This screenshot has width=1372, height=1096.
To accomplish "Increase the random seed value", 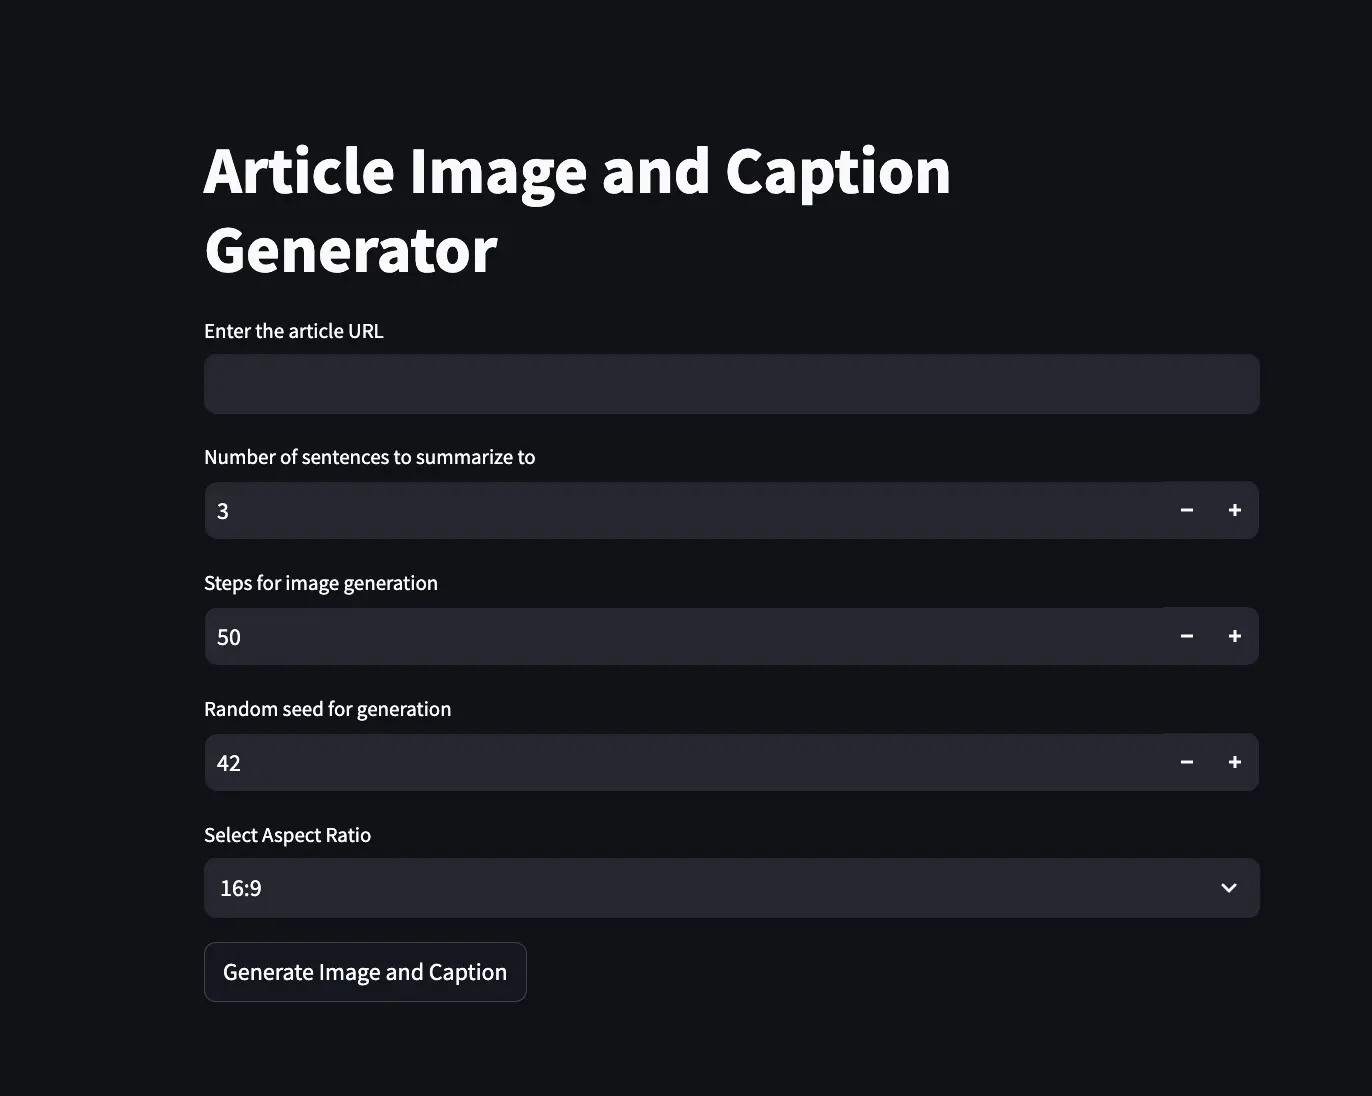I will 1235,762.
